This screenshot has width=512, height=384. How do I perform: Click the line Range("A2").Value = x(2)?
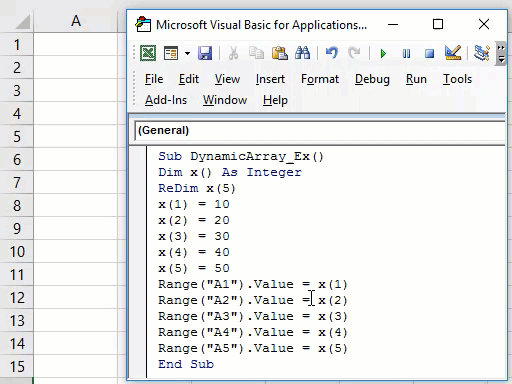[x=253, y=300]
